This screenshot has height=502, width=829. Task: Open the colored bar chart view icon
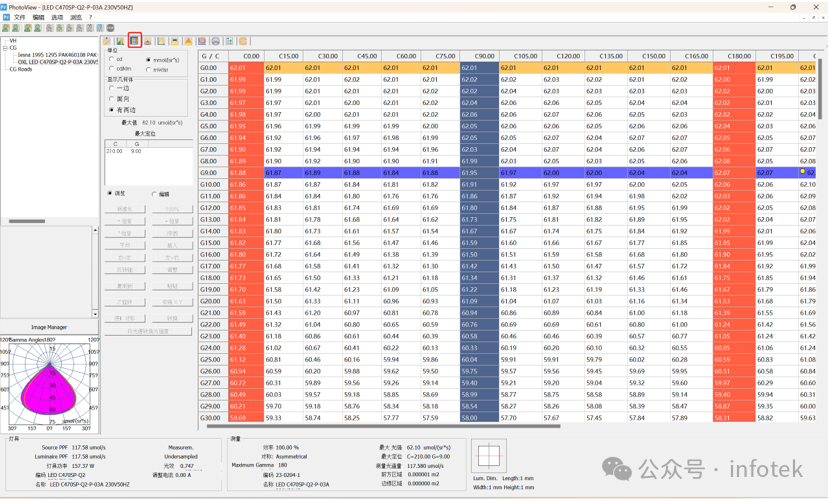click(120, 41)
